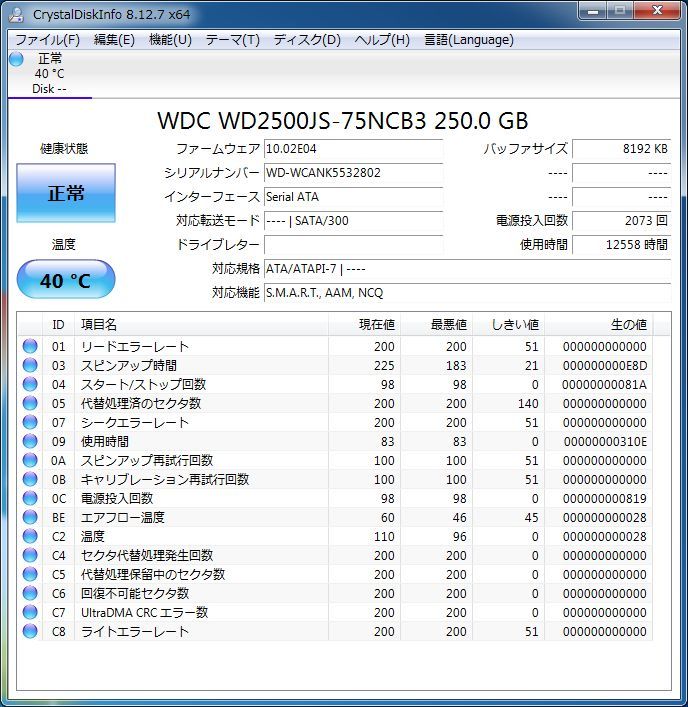Click status icon for row 07 シークエラーレート
Viewport: 688px width, 707px height.
(30, 422)
